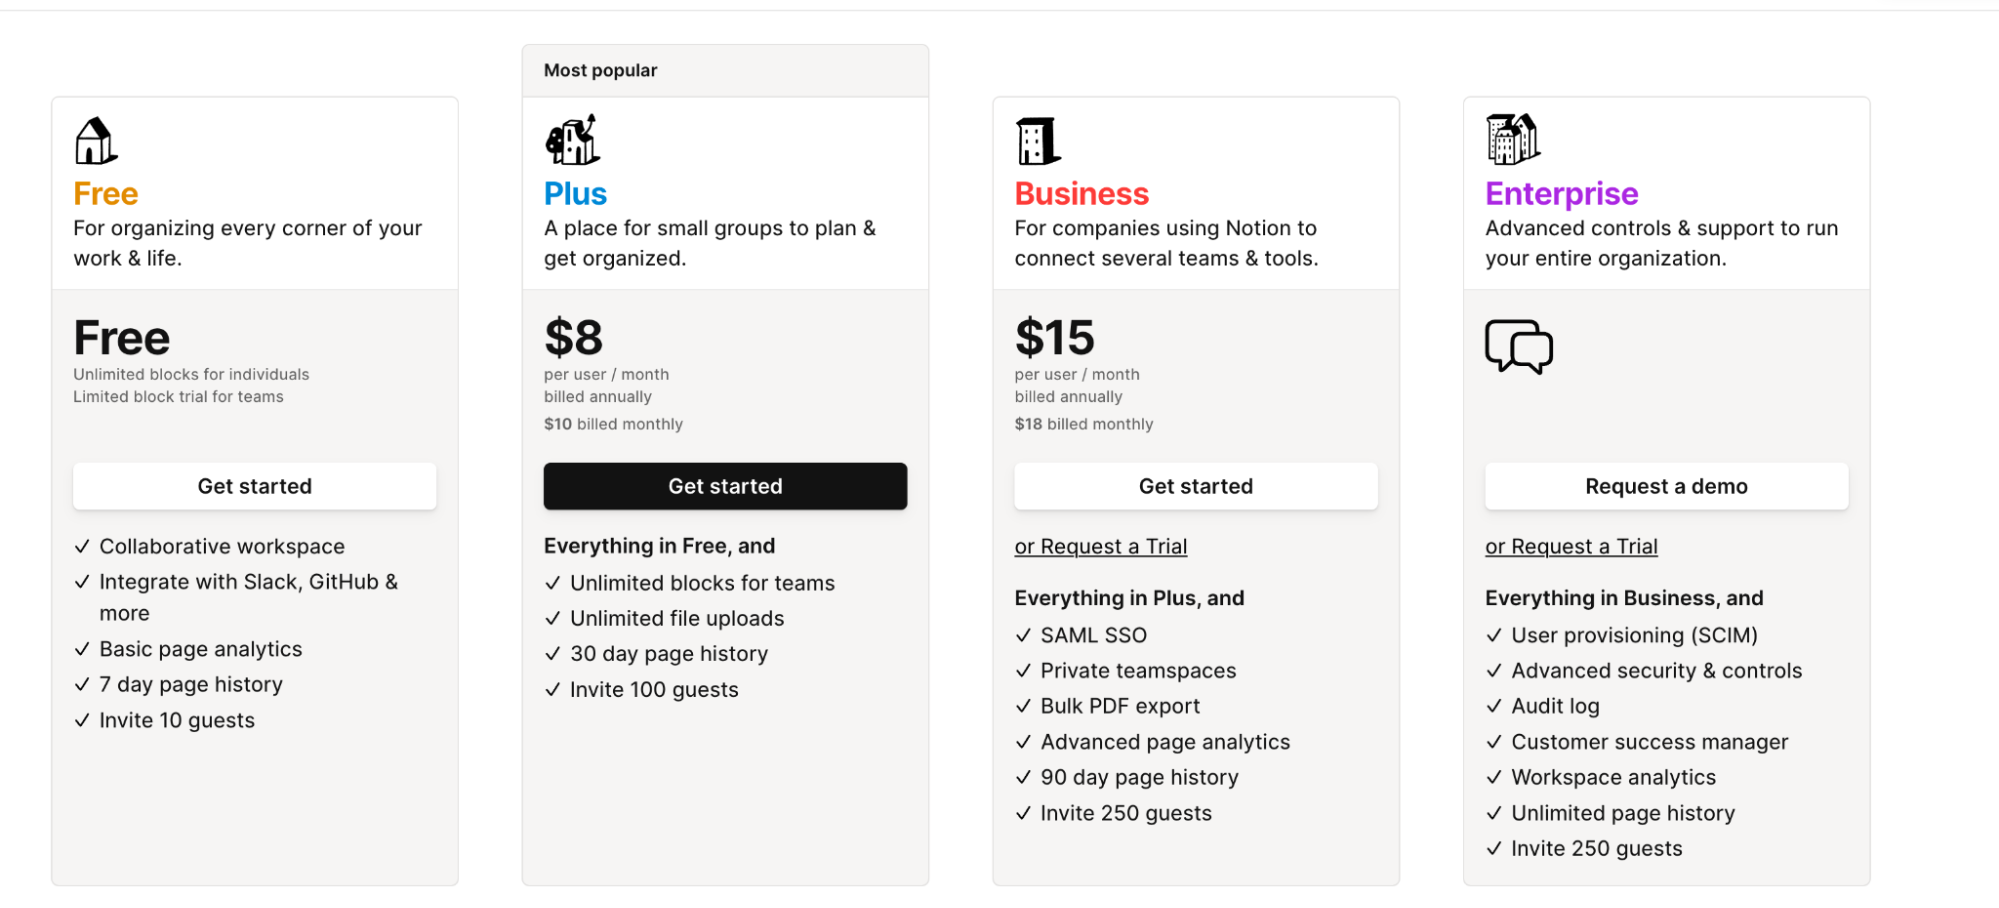Select the Plus plan heading
The height and width of the screenshot is (908, 1999).
click(575, 193)
